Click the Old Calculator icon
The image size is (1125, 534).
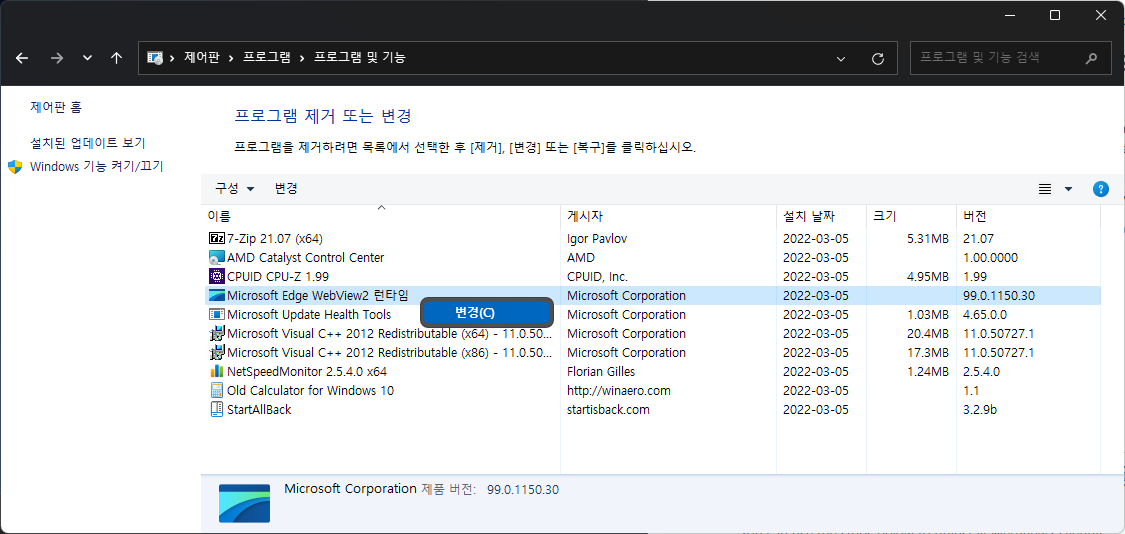click(216, 390)
